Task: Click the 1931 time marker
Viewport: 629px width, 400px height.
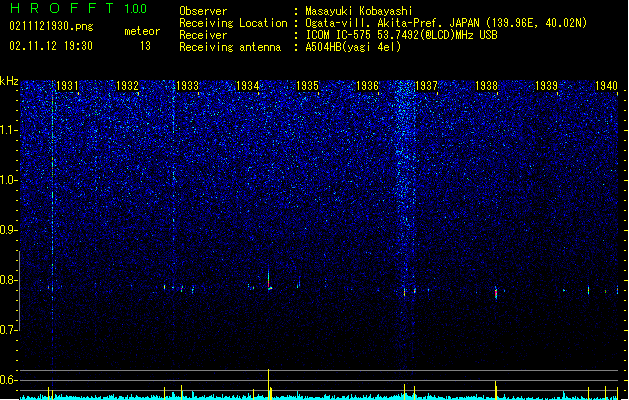Action: pos(67,85)
